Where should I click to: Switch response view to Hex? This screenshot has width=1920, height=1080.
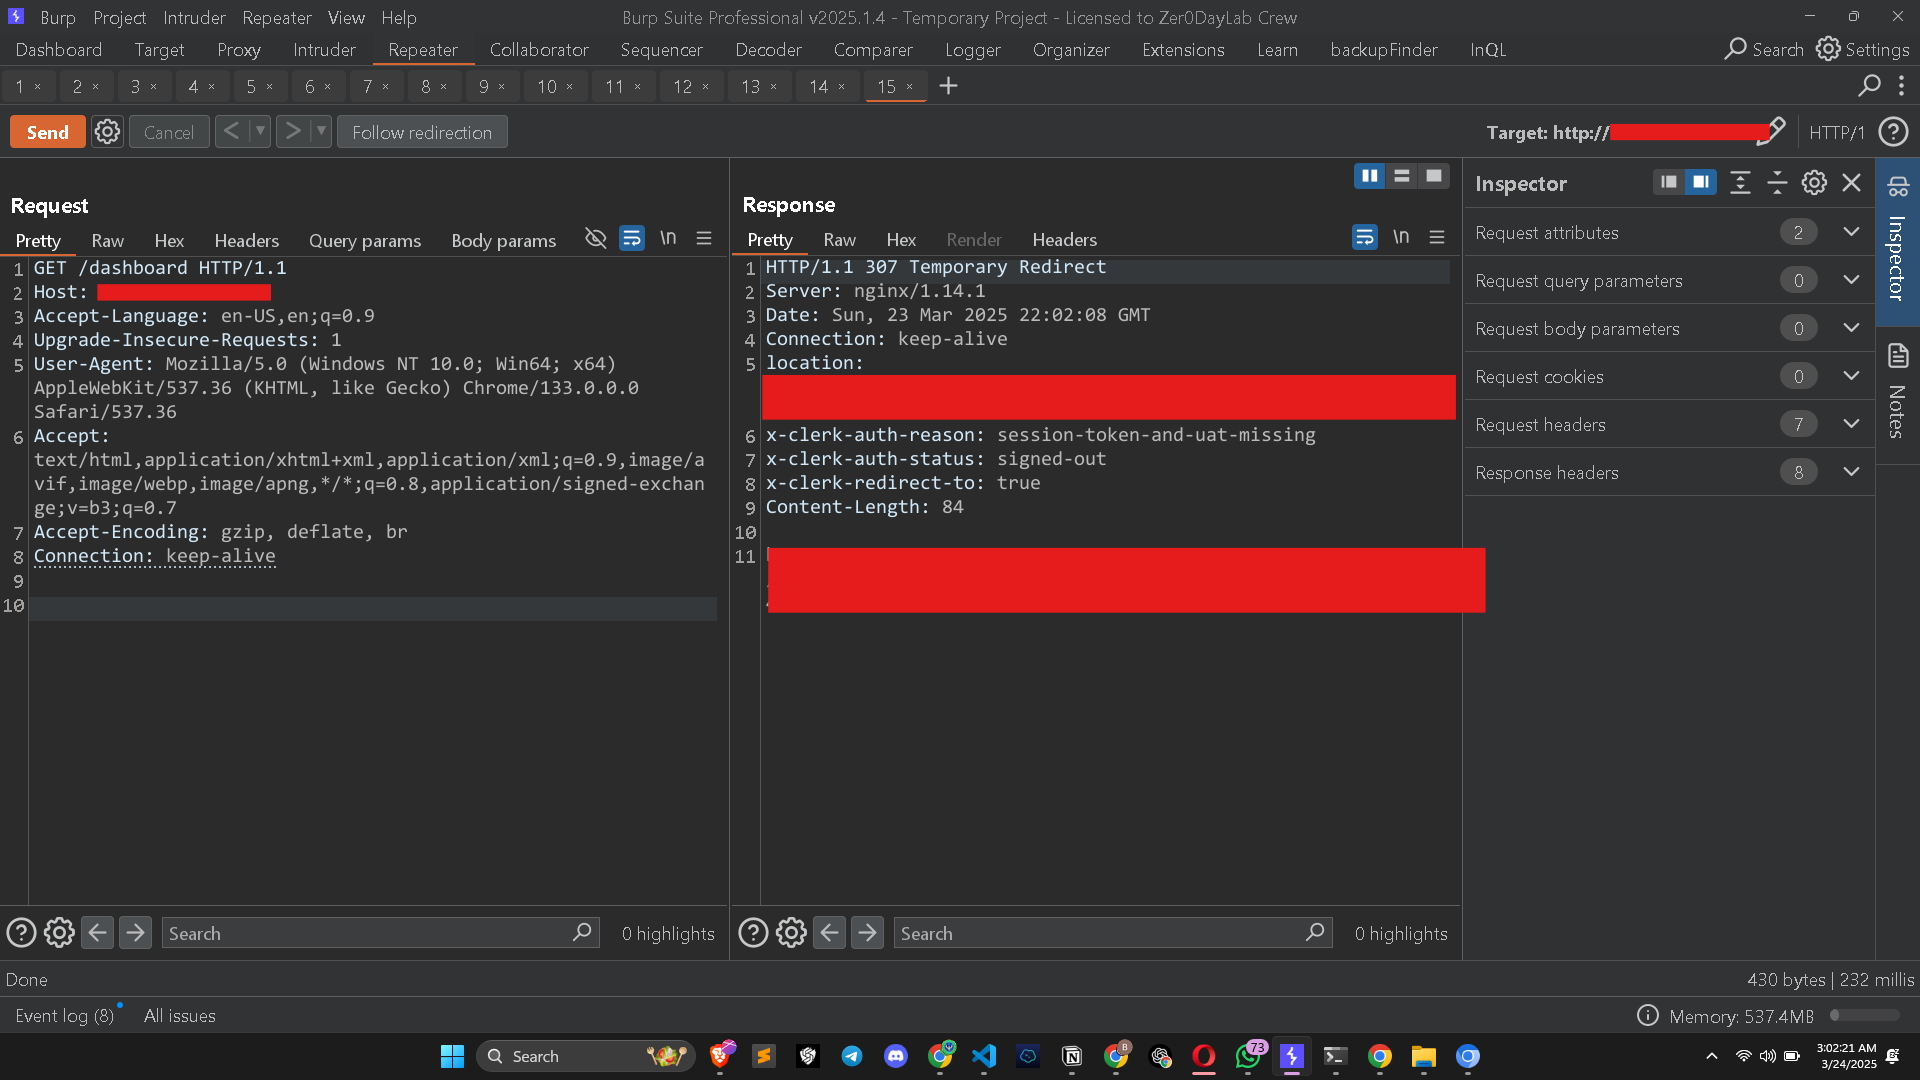tap(900, 239)
